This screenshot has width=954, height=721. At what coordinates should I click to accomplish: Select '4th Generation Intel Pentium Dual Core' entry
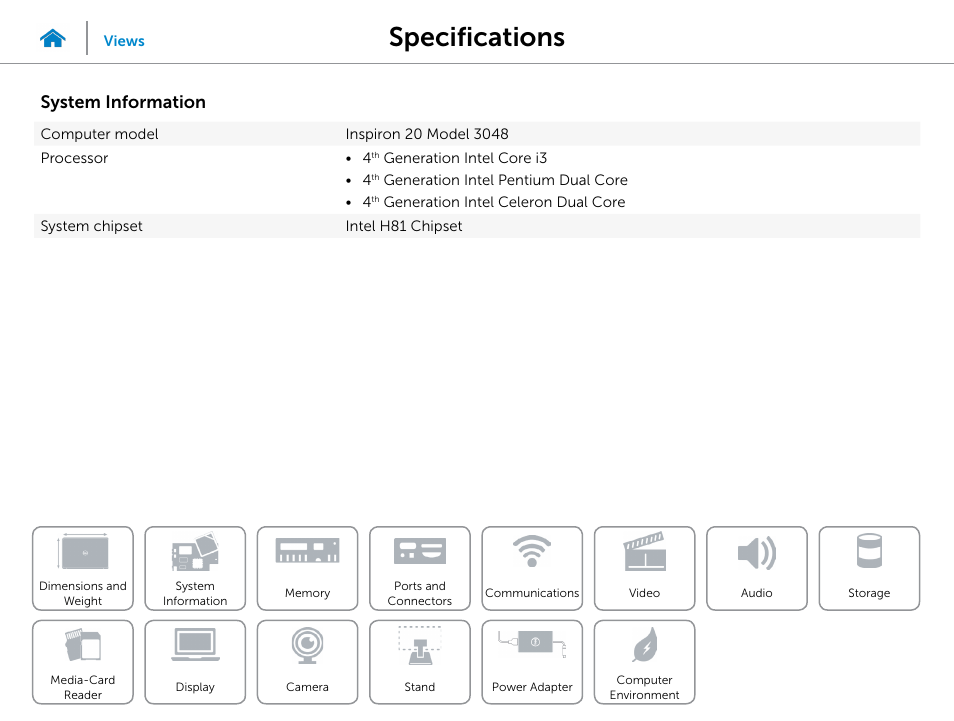[x=495, y=180]
